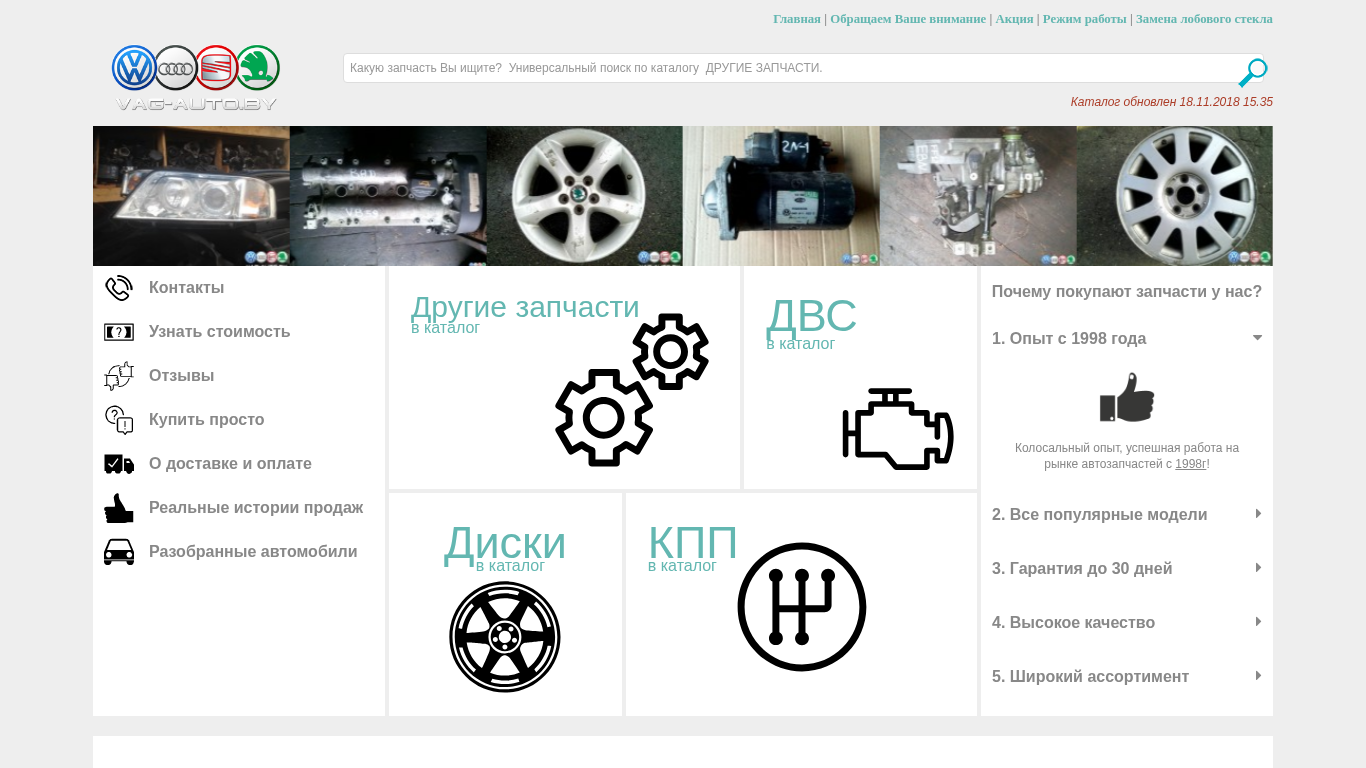
Task: Open Обращаем Ваше внимание menu link
Action: pyautogui.click(x=908, y=19)
